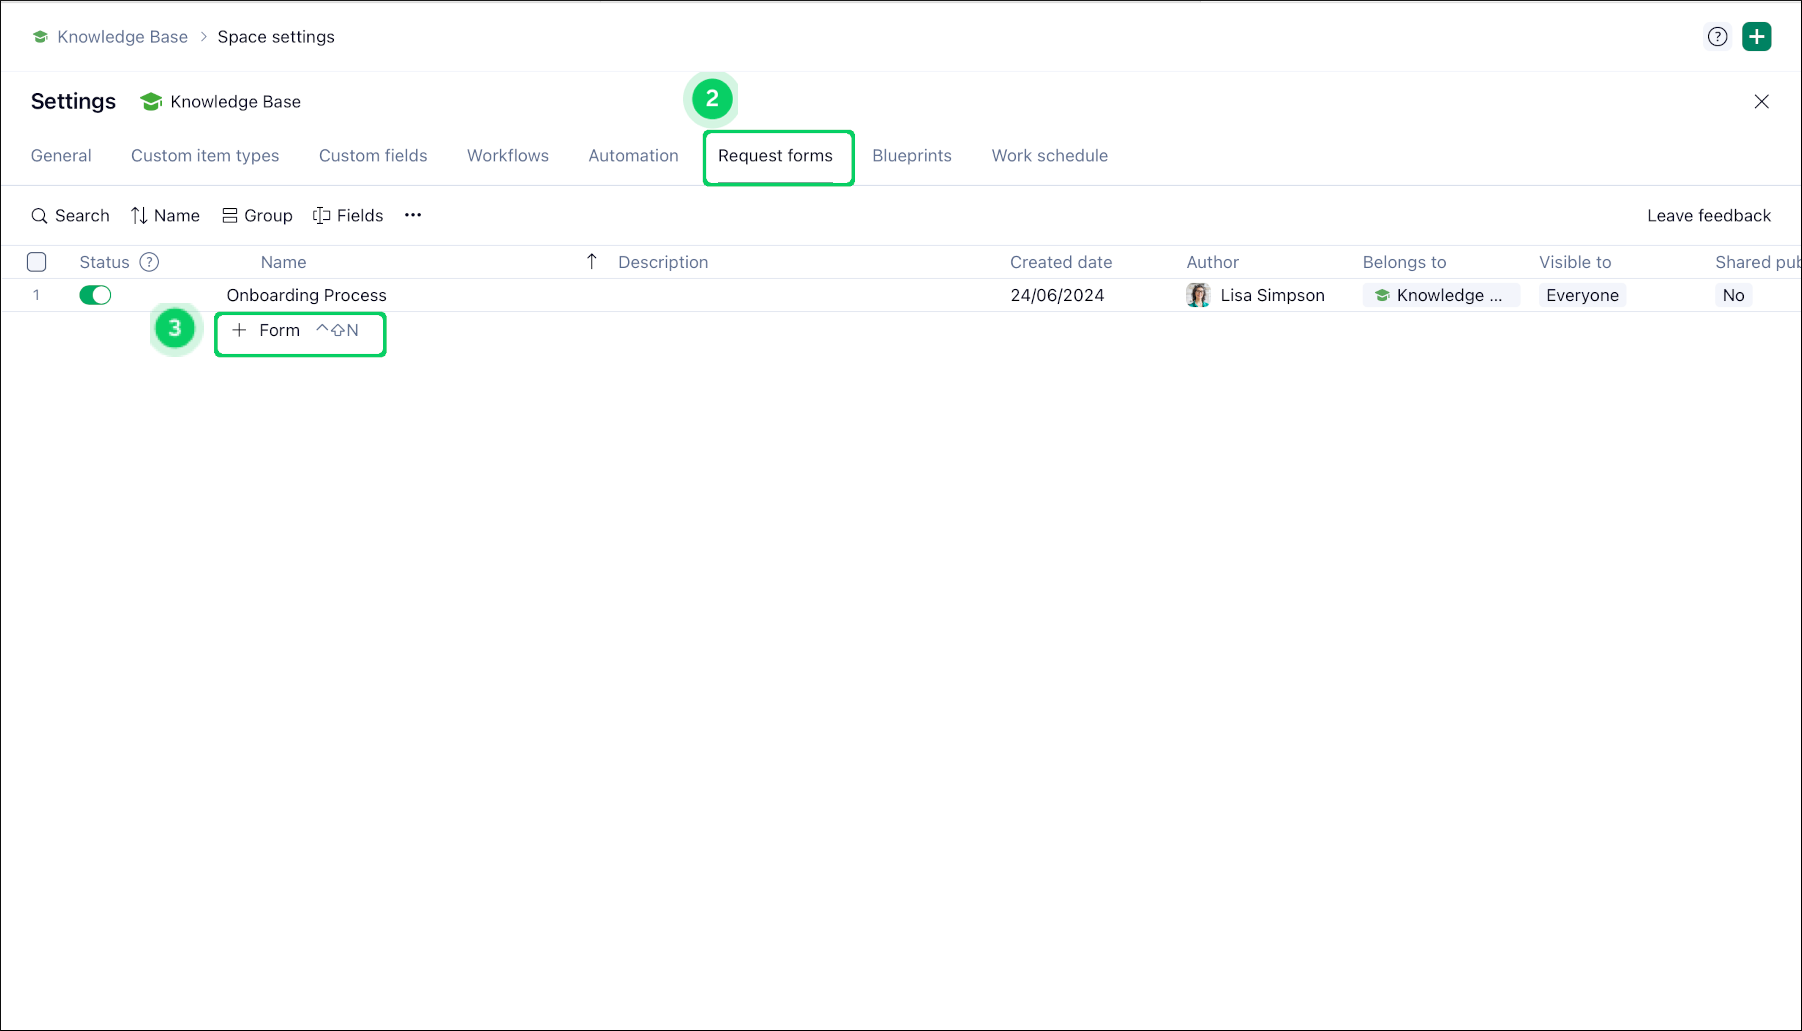Click the help question mark icon

[1717, 37]
